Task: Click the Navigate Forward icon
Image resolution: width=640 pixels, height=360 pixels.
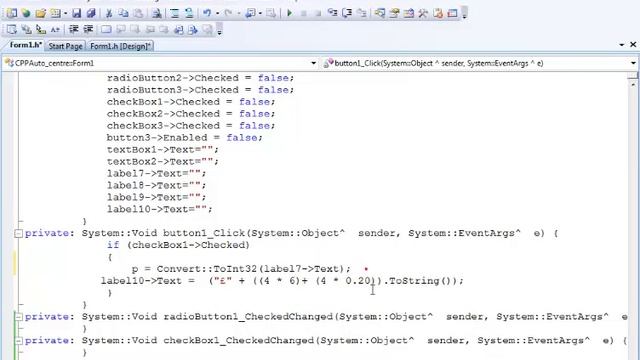Action: [x=271, y=13]
